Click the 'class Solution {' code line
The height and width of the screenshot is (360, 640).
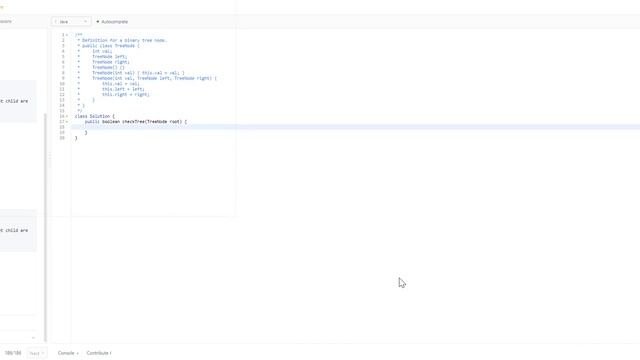click(x=95, y=116)
